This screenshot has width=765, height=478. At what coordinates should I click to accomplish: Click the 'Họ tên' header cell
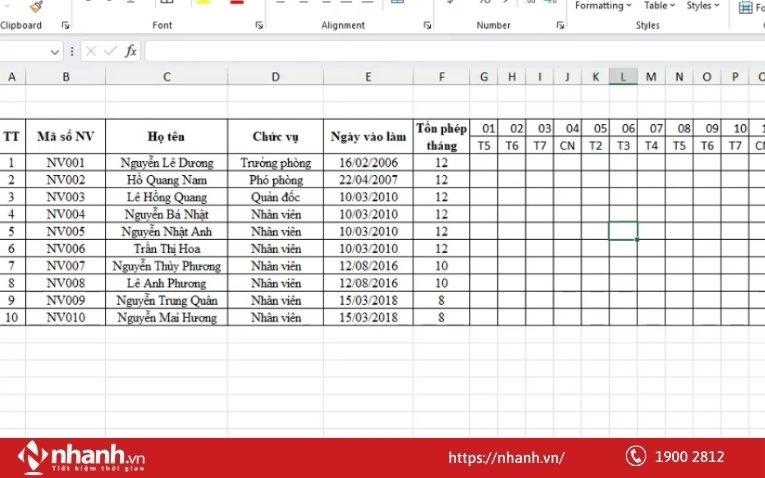coord(166,137)
